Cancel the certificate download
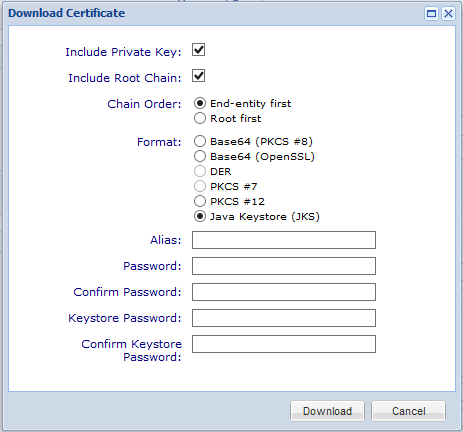Image resolution: width=463 pixels, height=432 pixels. click(x=408, y=411)
